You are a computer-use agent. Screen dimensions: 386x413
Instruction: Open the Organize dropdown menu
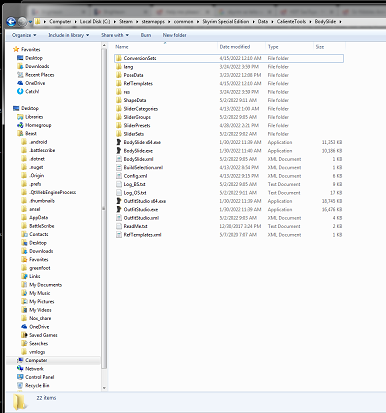click(24, 35)
